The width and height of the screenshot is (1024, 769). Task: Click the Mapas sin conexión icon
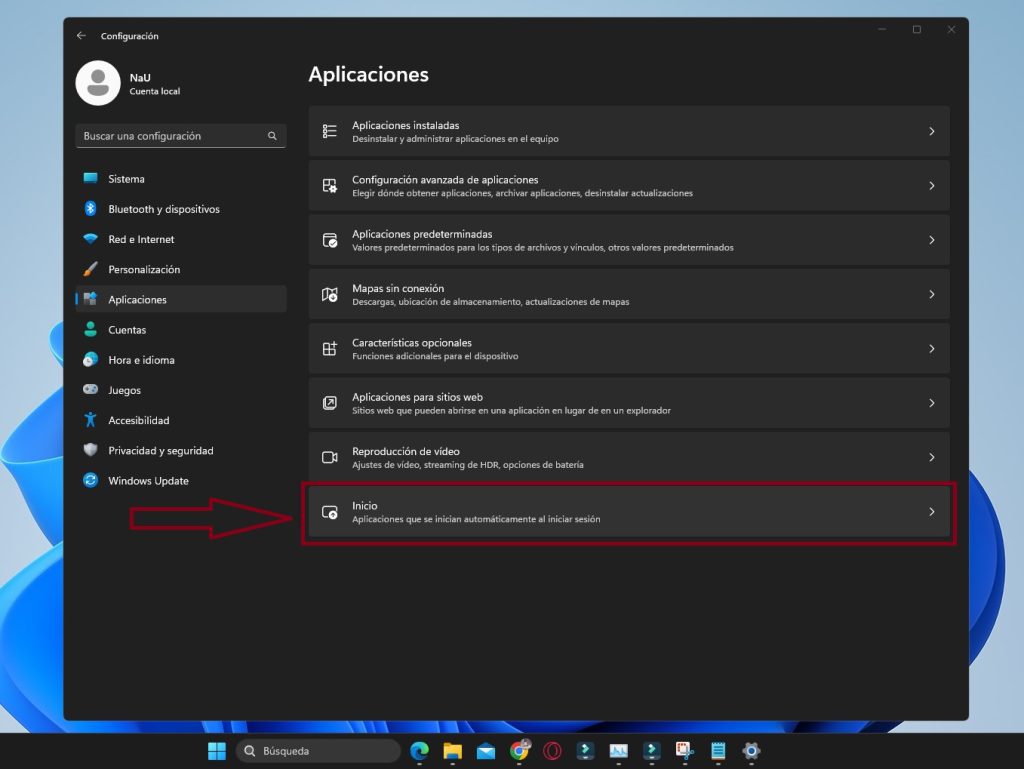click(x=329, y=294)
